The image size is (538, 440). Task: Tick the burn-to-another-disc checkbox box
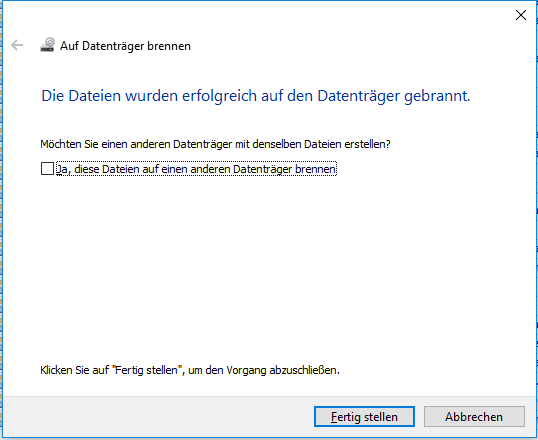[x=47, y=169]
